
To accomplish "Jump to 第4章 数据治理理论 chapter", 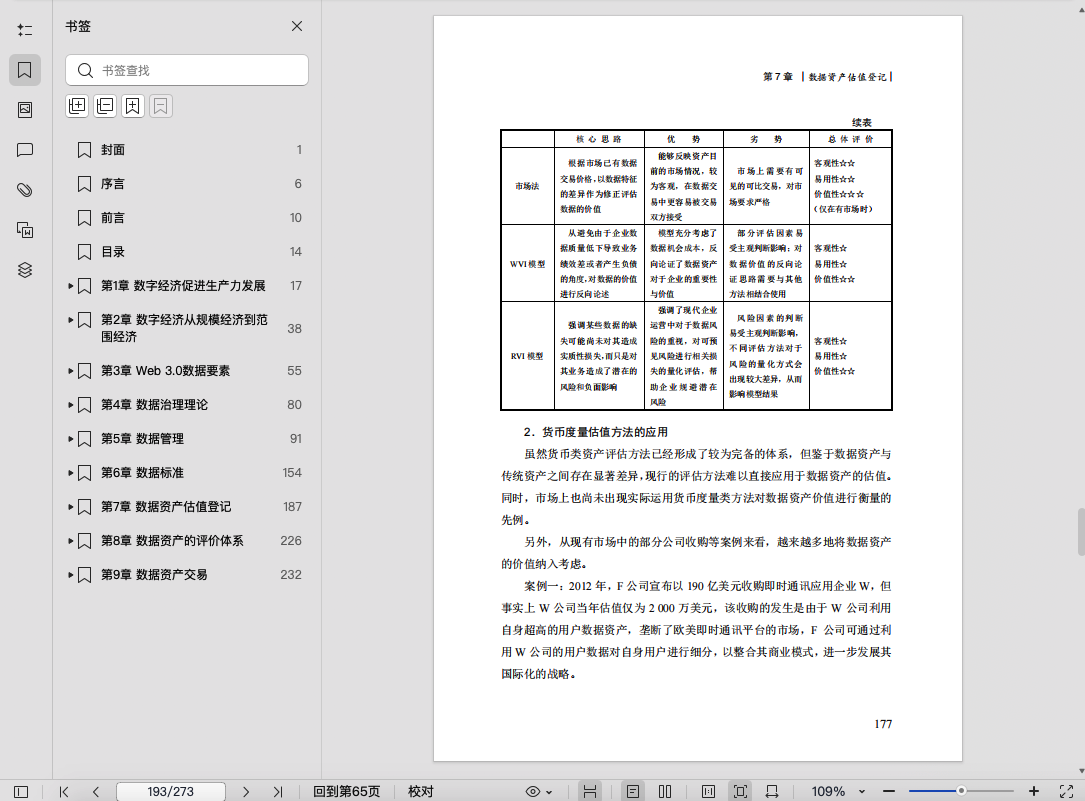I will (154, 405).
